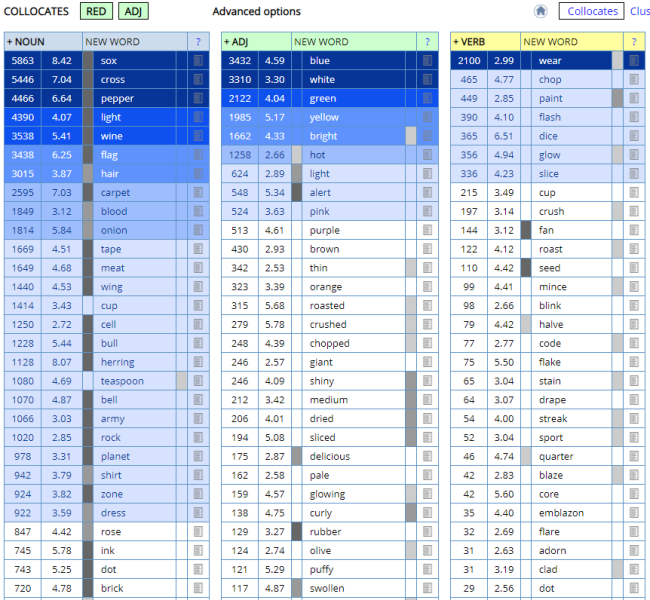Select the verb collocate 'paint'
Viewport: 650px width, 600px height.
pos(551,99)
